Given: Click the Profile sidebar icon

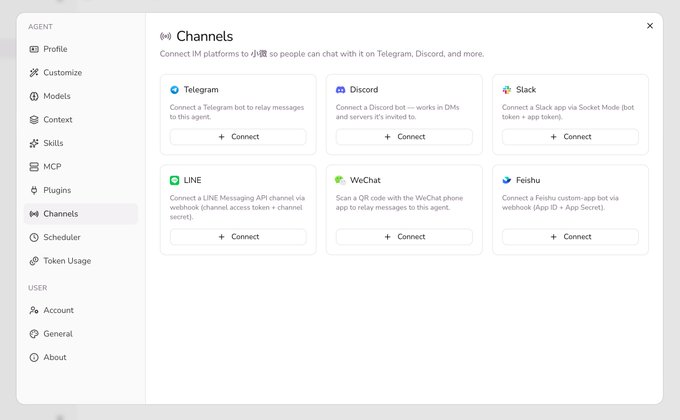Looking at the screenshot, I should point(34,49).
